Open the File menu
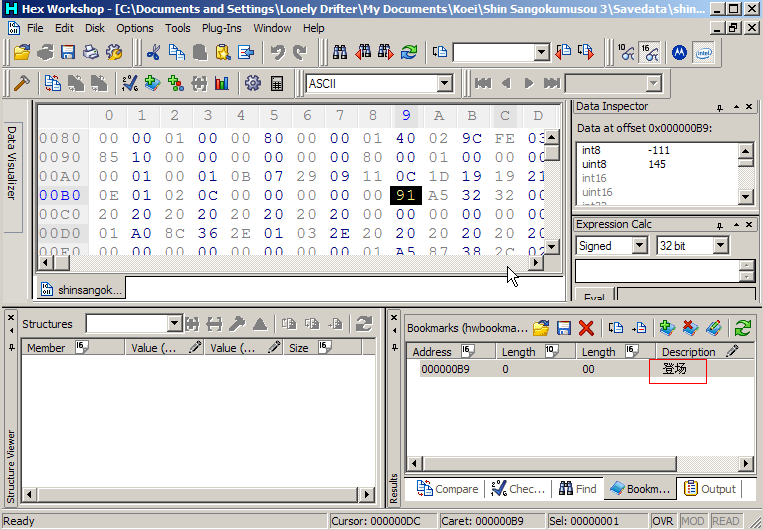 point(35,28)
